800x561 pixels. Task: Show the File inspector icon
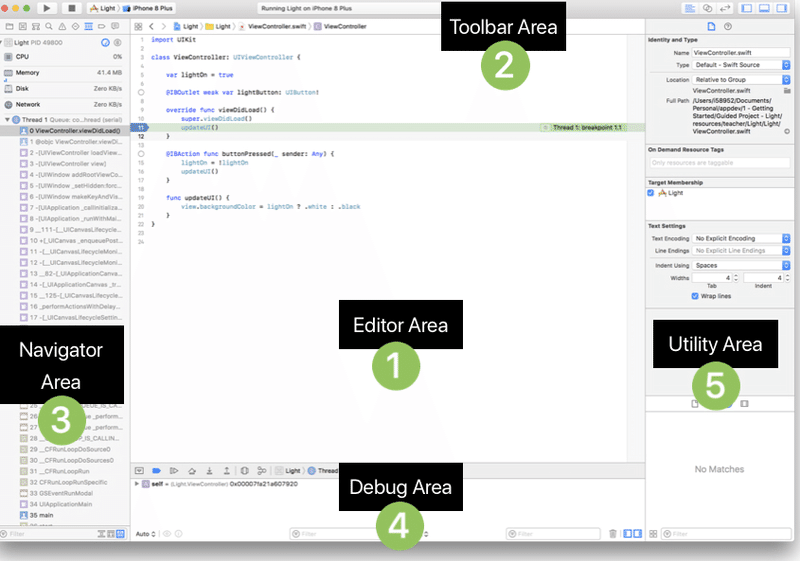click(x=711, y=27)
